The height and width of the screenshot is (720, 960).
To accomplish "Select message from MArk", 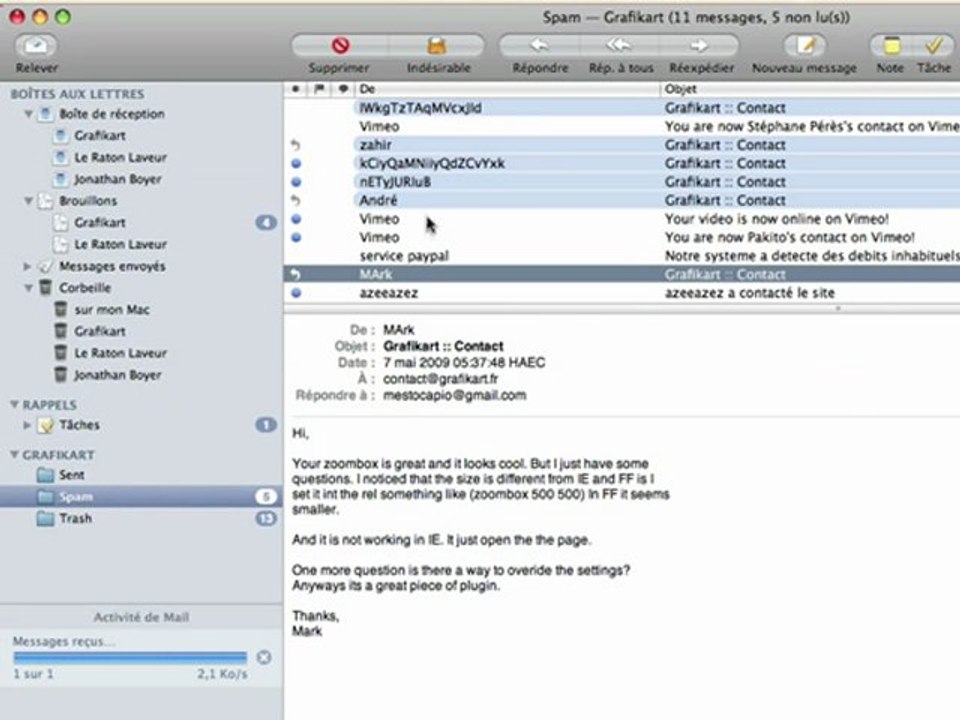I will pos(622,274).
